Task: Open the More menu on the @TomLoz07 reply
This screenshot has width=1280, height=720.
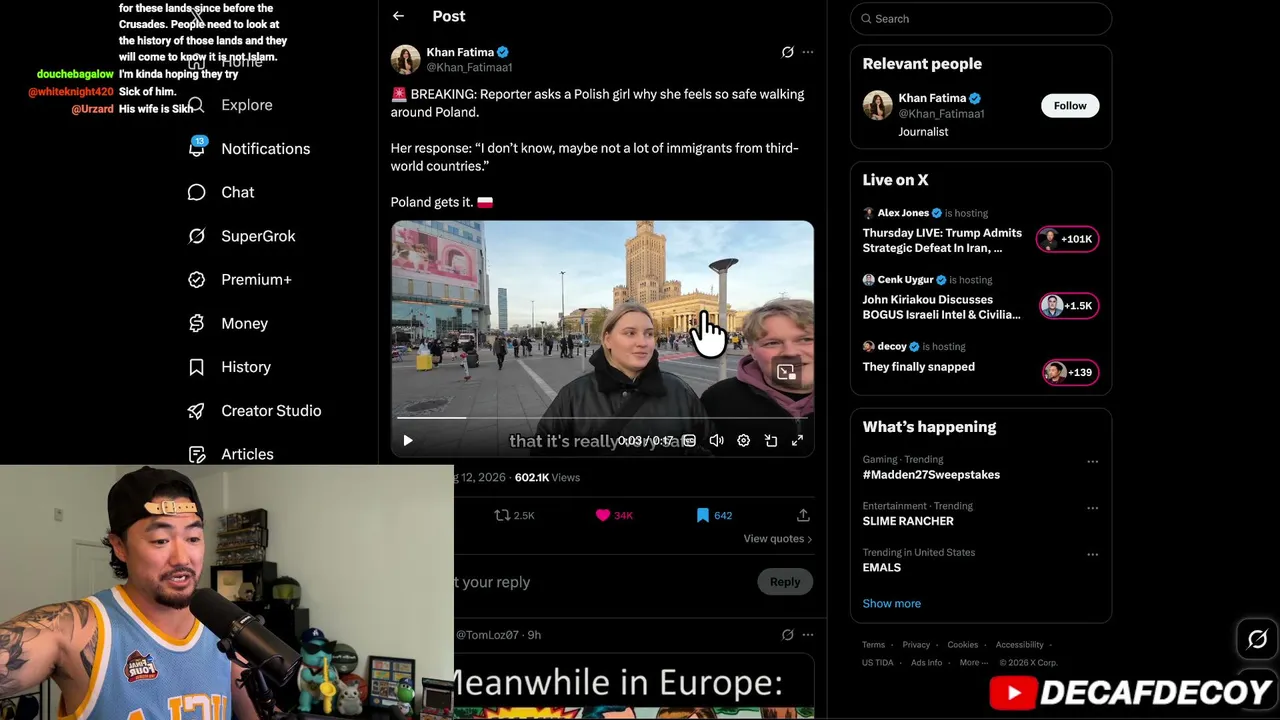Action: 808,635
